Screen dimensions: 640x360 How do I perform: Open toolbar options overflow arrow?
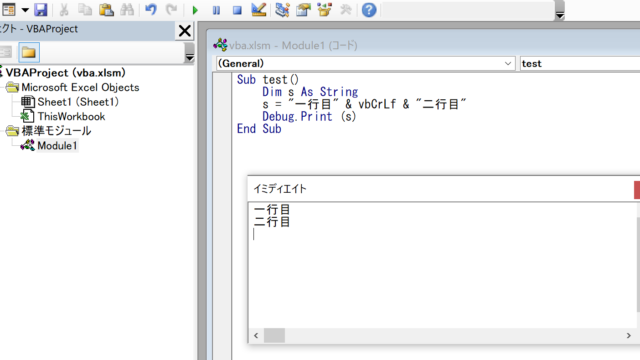click(560, 16)
